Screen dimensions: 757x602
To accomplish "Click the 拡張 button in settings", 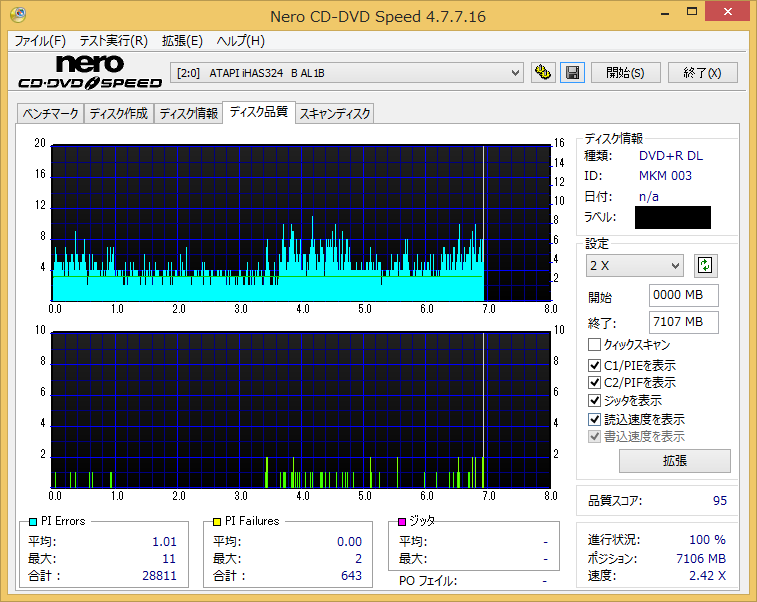I will click(675, 461).
